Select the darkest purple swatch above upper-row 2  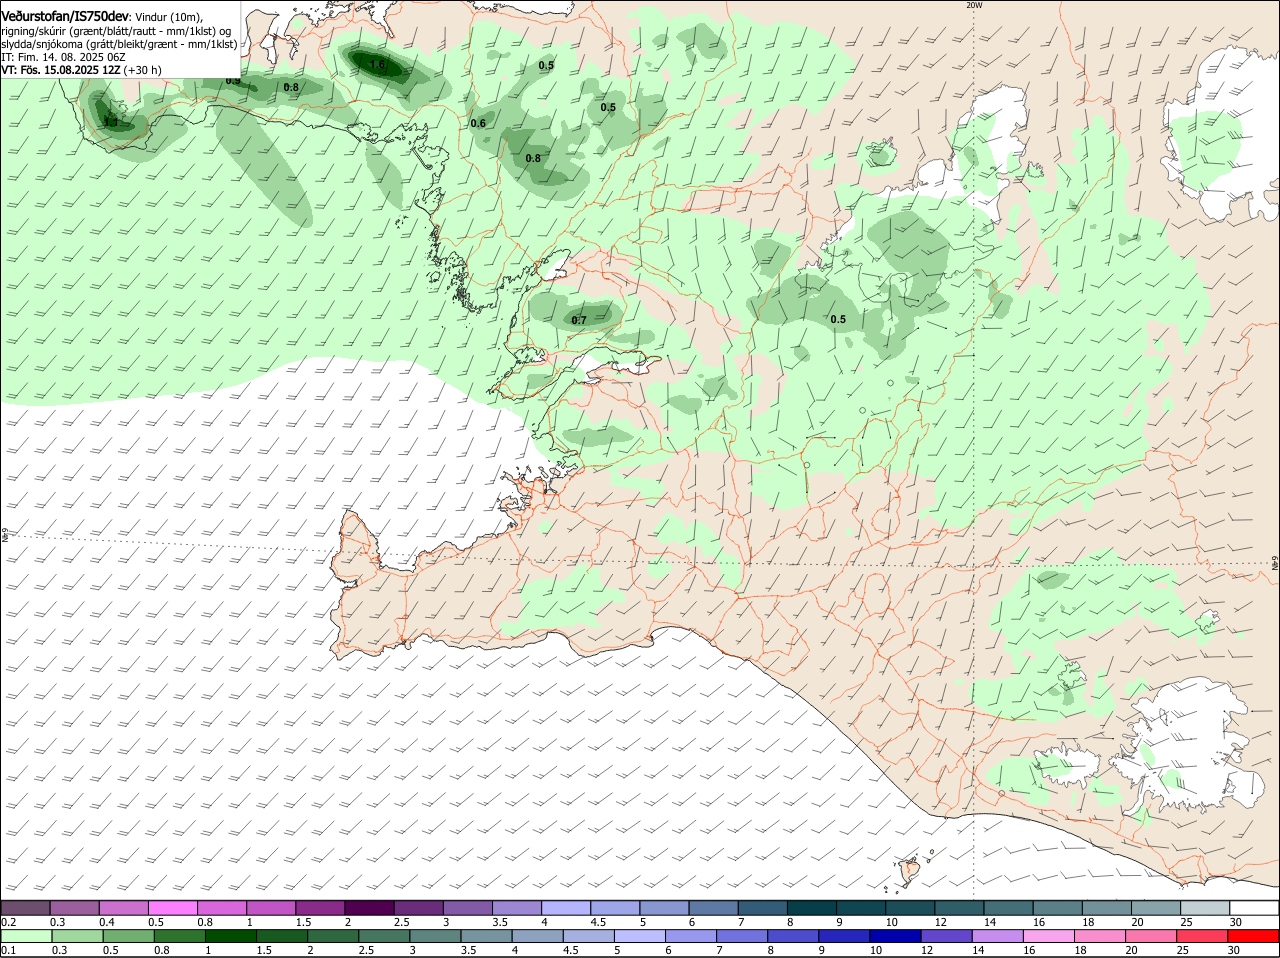[370, 907]
